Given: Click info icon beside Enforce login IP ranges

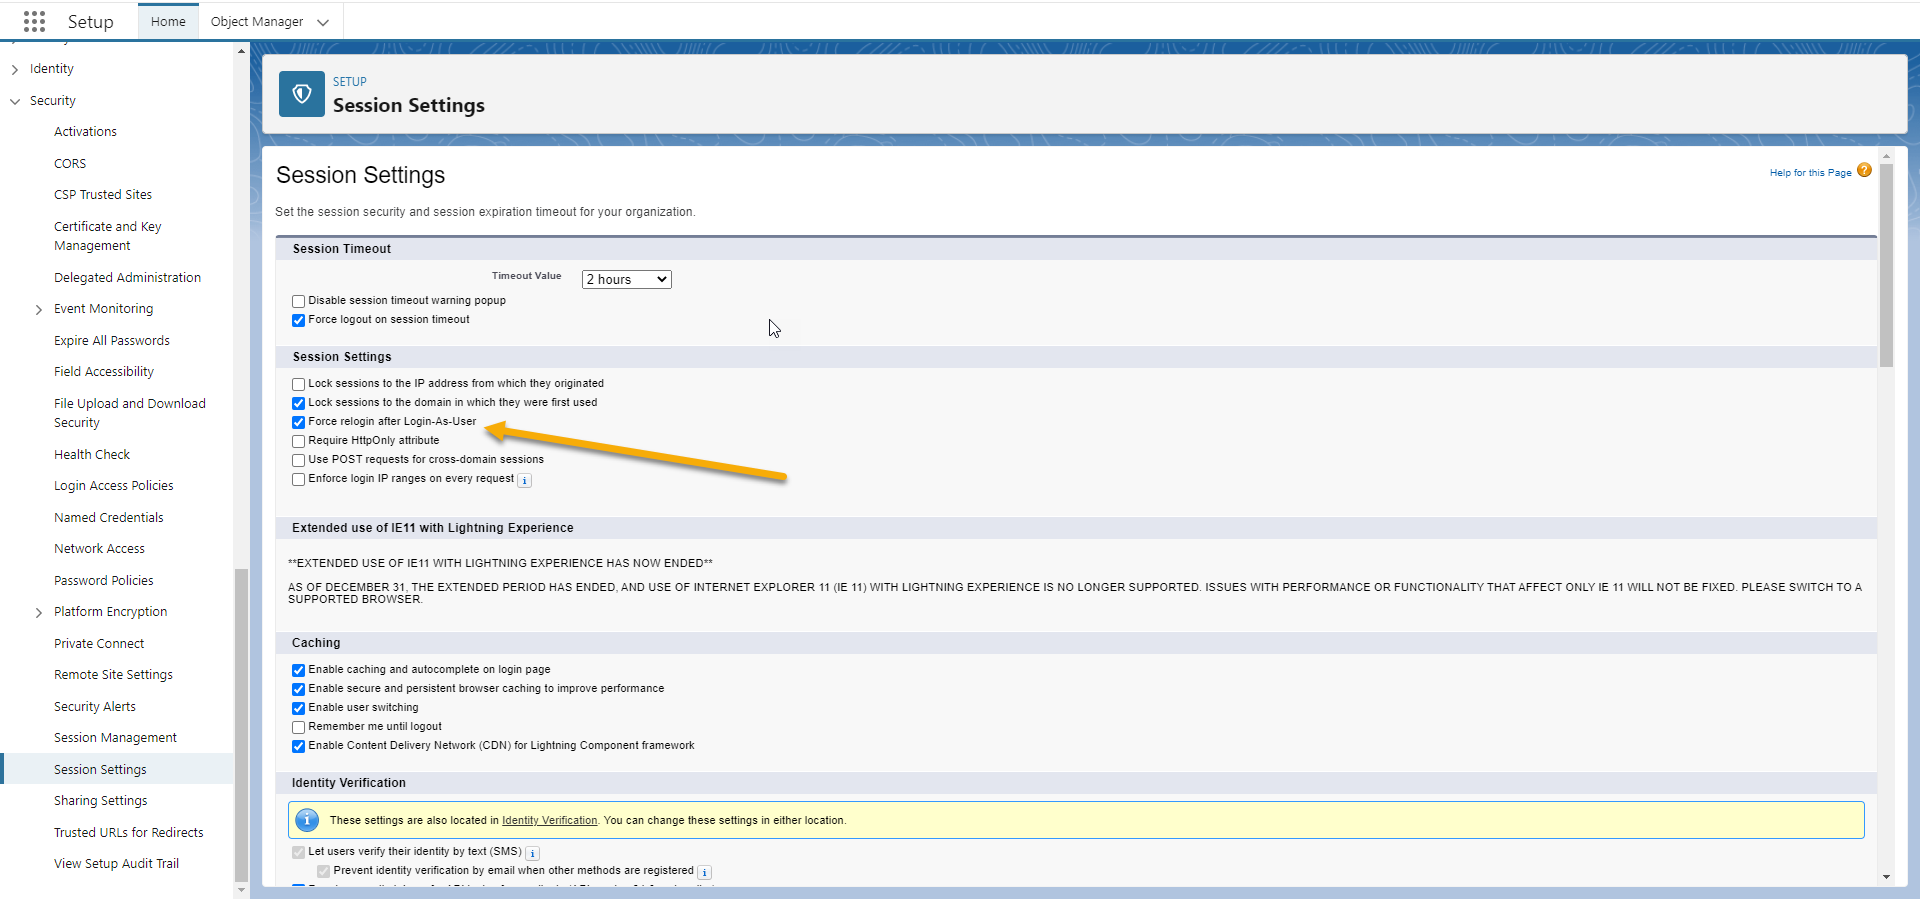Looking at the screenshot, I should coord(524,480).
